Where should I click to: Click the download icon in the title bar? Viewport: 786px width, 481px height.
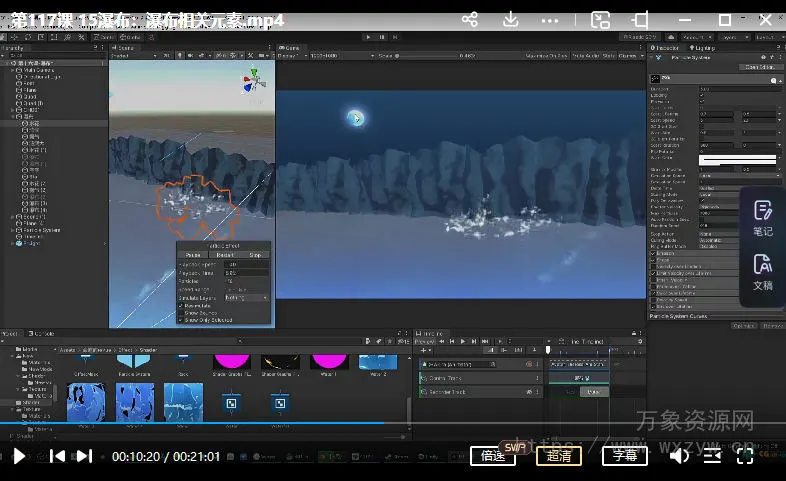pyautogui.click(x=511, y=19)
